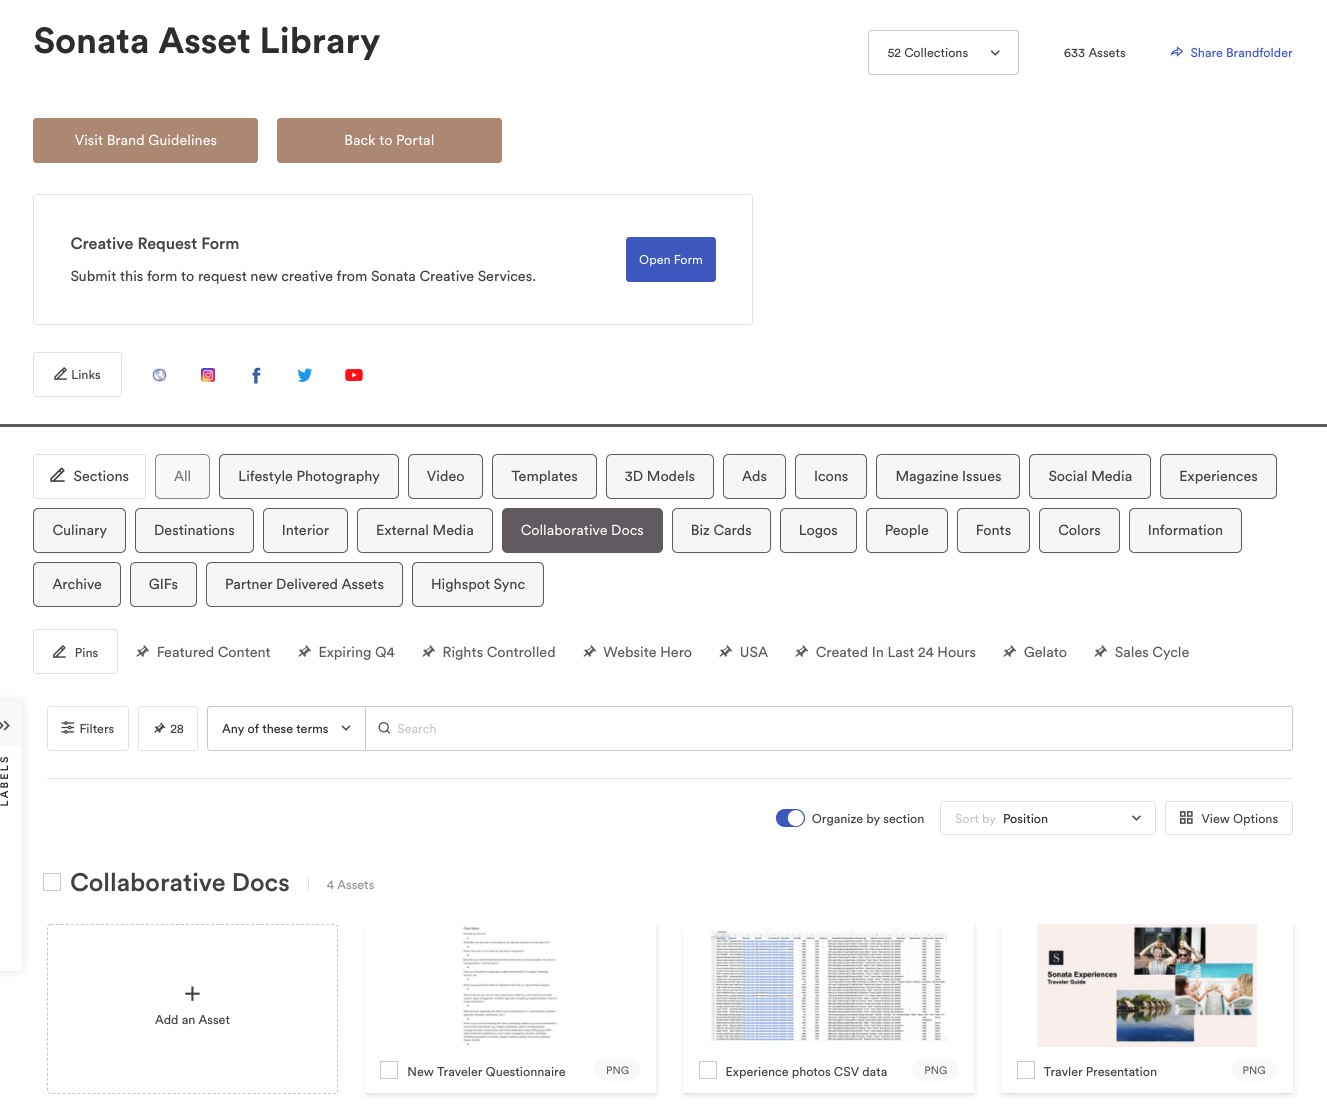
Task: Open the Creative Request Form
Action: click(671, 259)
